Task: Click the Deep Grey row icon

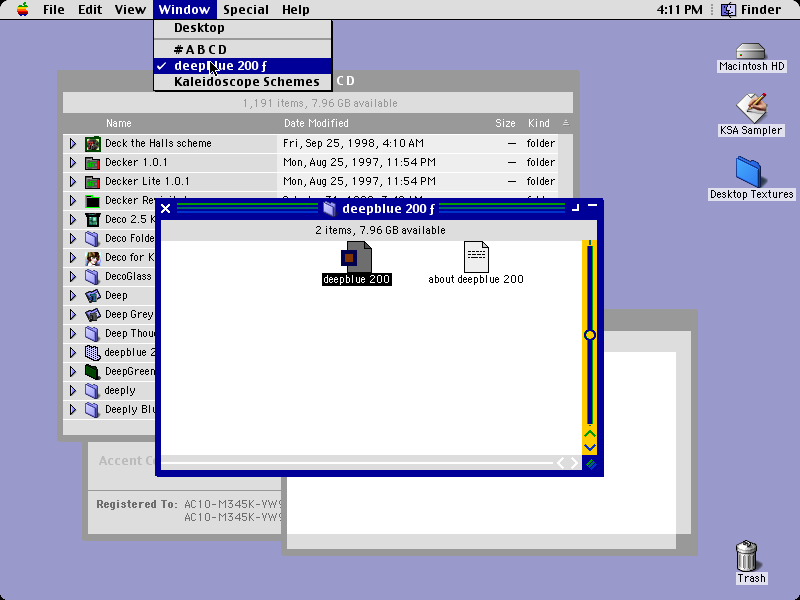Action: point(92,315)
